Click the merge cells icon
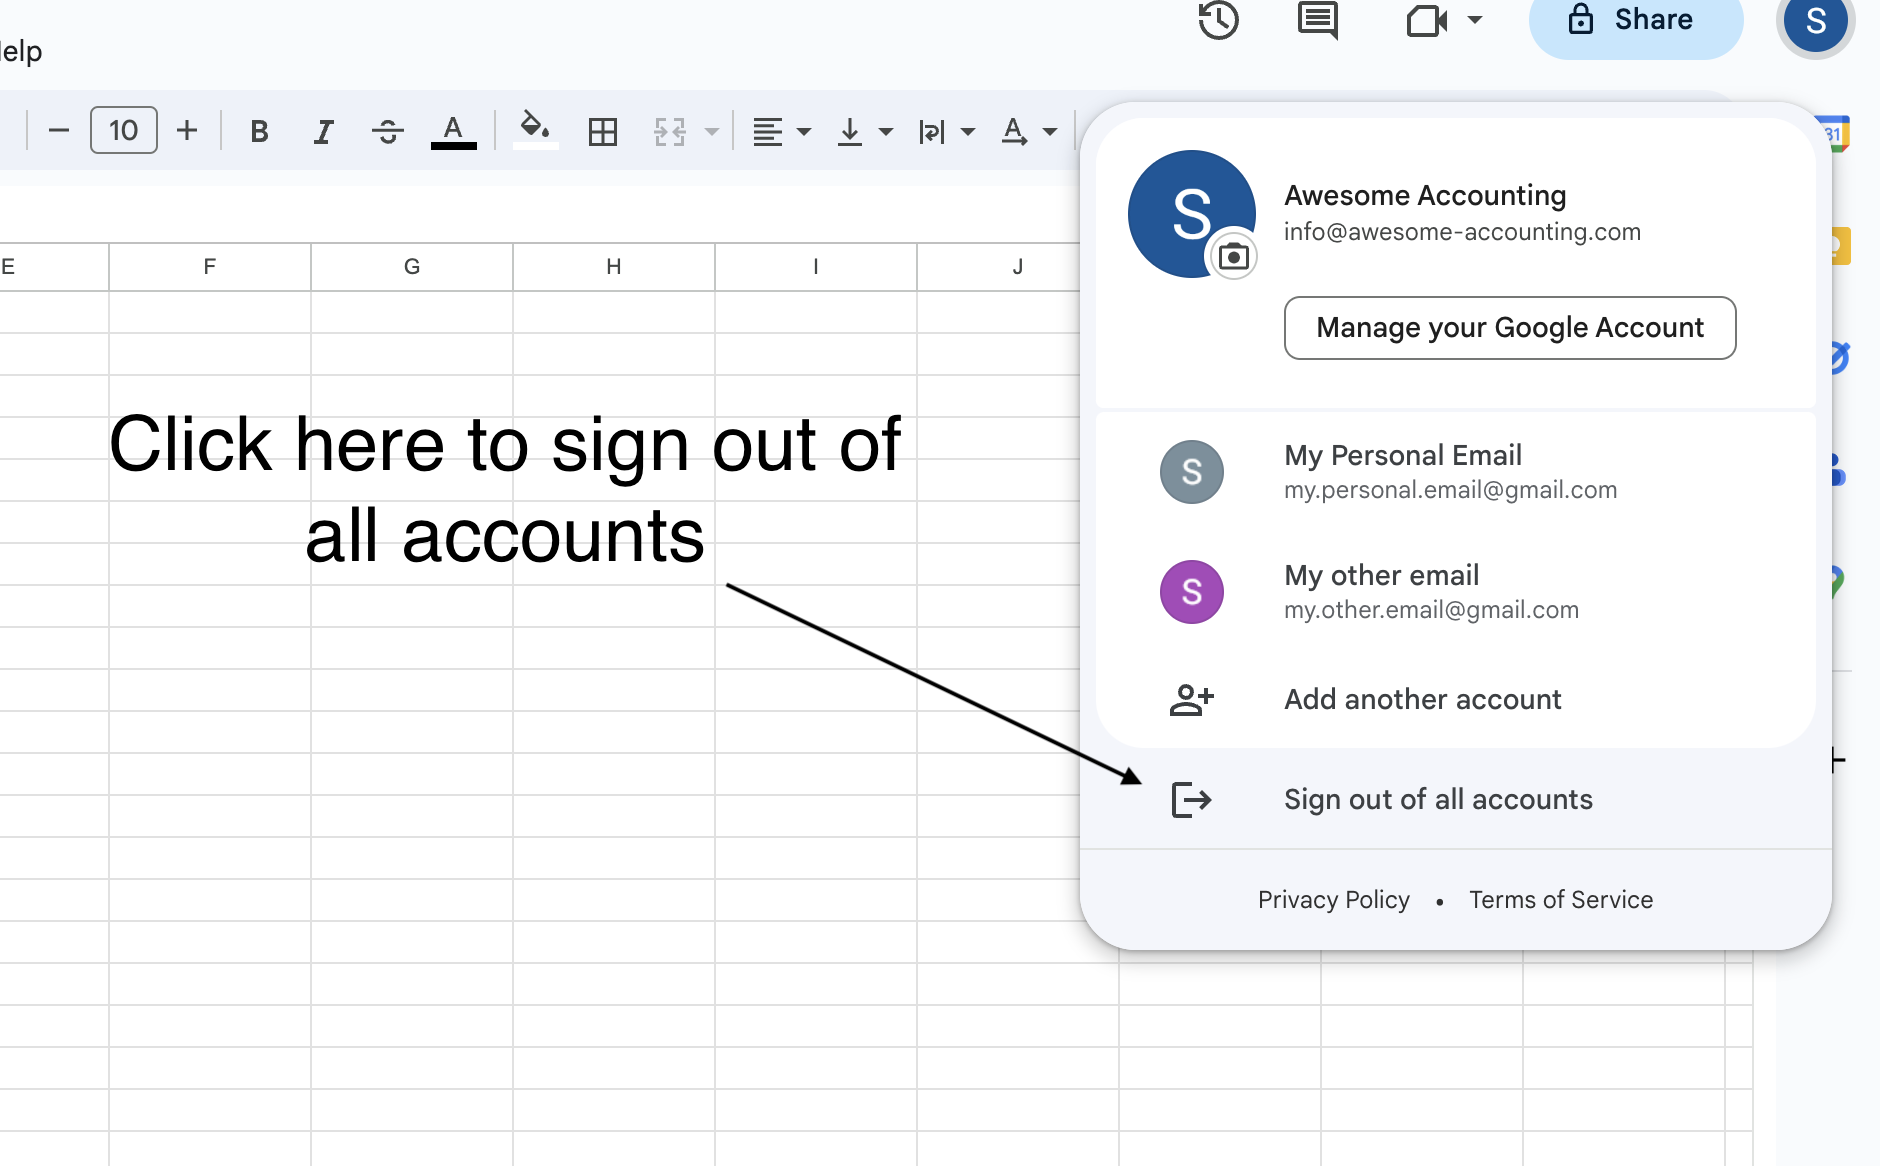1880x1166 pixels. 670,131
